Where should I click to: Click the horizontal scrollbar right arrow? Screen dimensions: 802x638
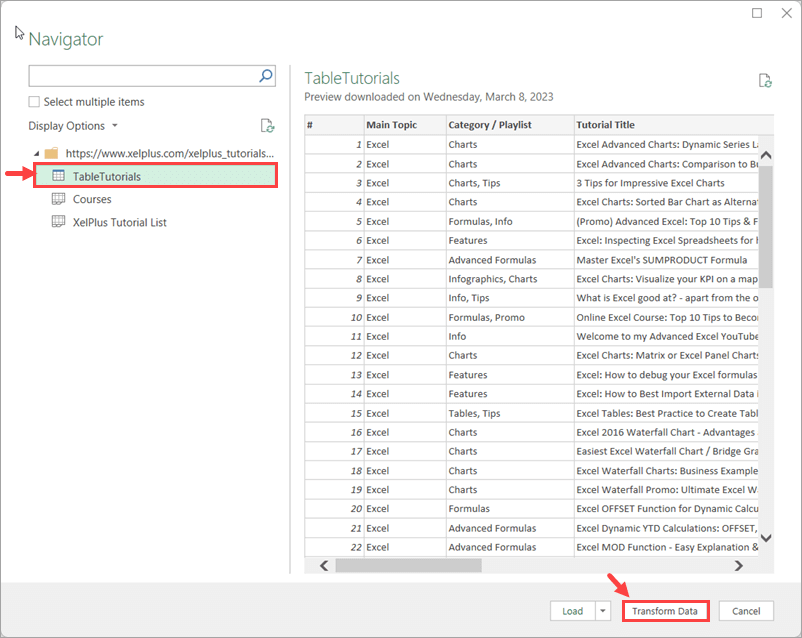coord(739,566)
